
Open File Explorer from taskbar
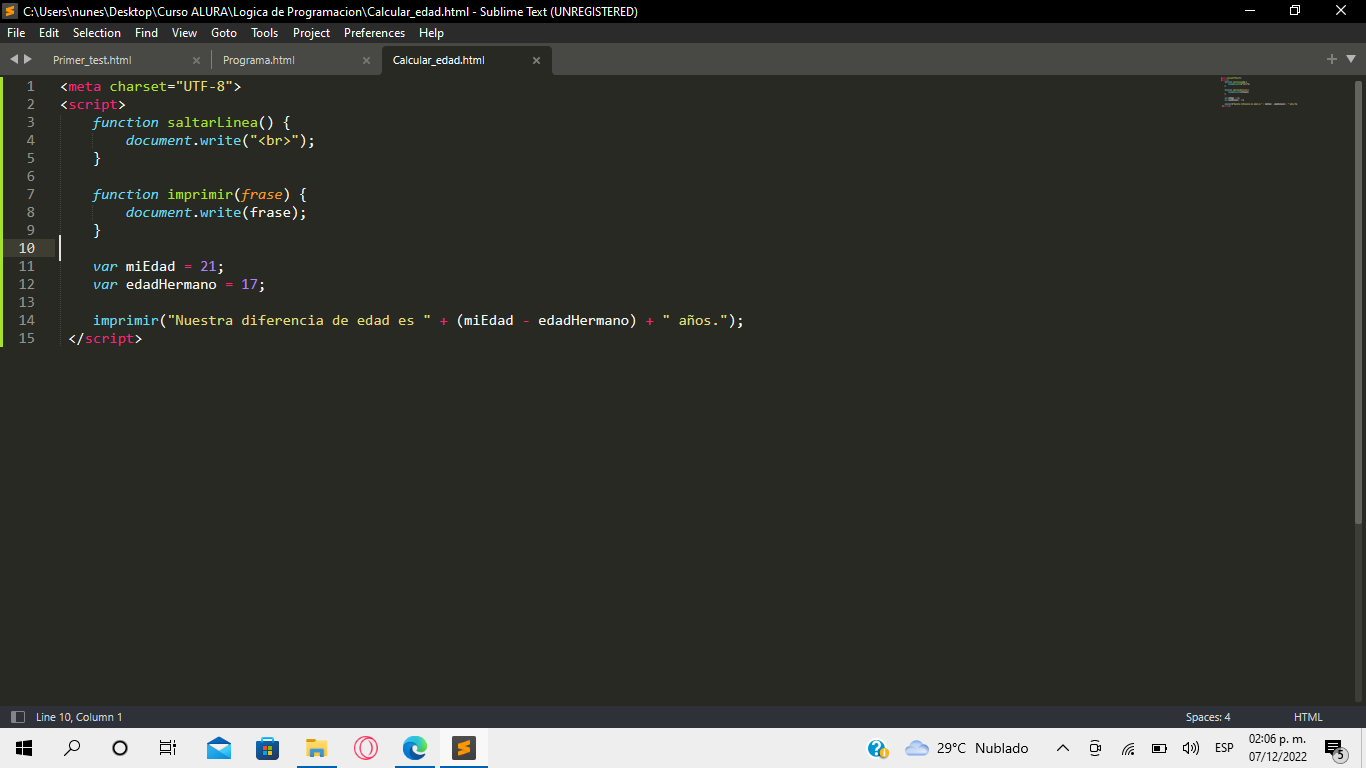(x=316, y=748)
